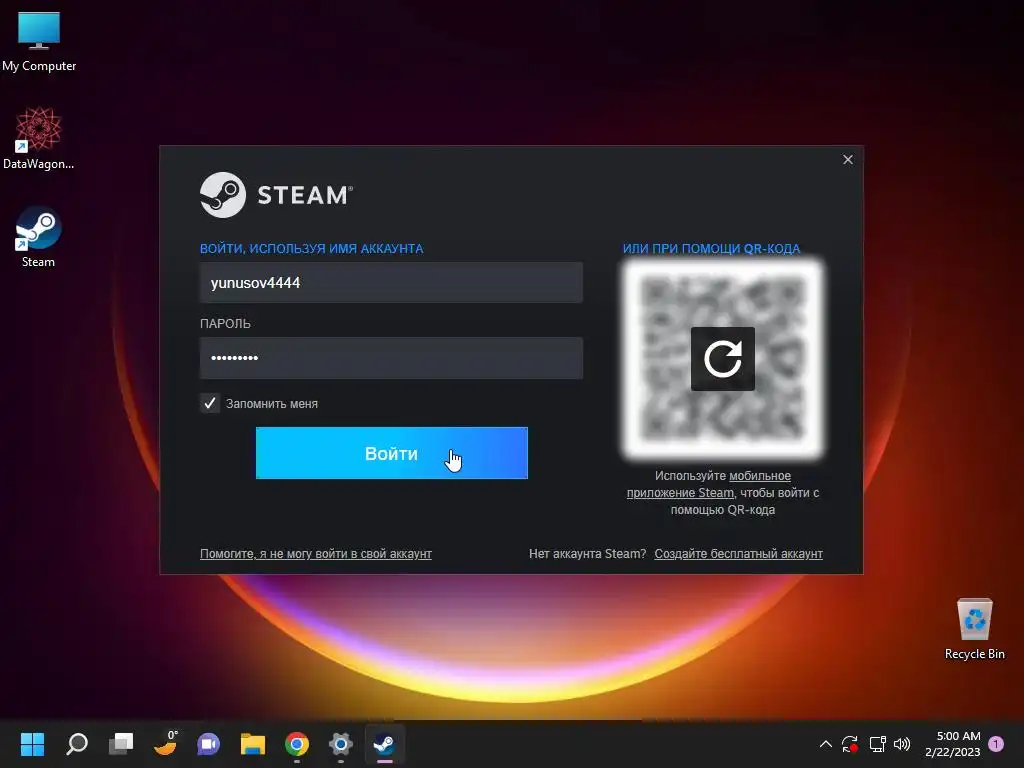
Task: Click the blurred QR code image
Action: point(722,359)
